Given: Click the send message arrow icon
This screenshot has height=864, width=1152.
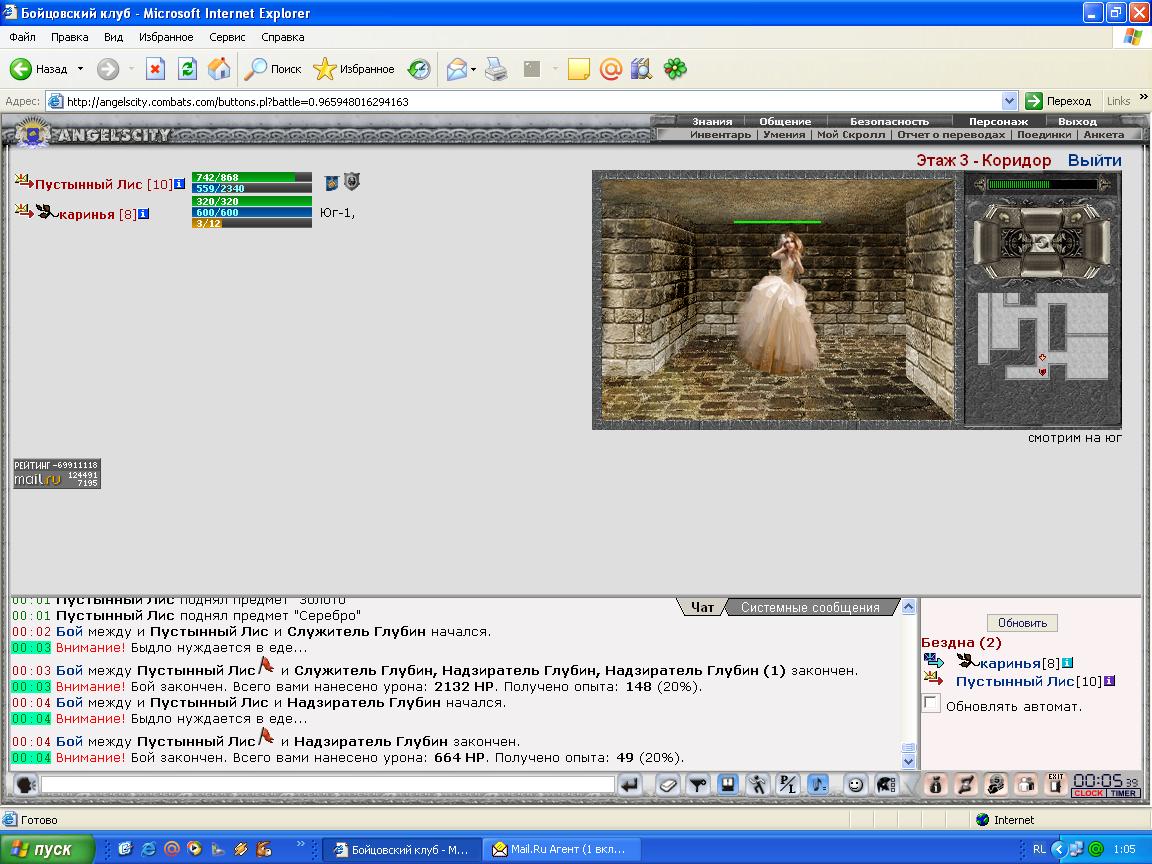Looking at the screenshot, I should 630,785.
